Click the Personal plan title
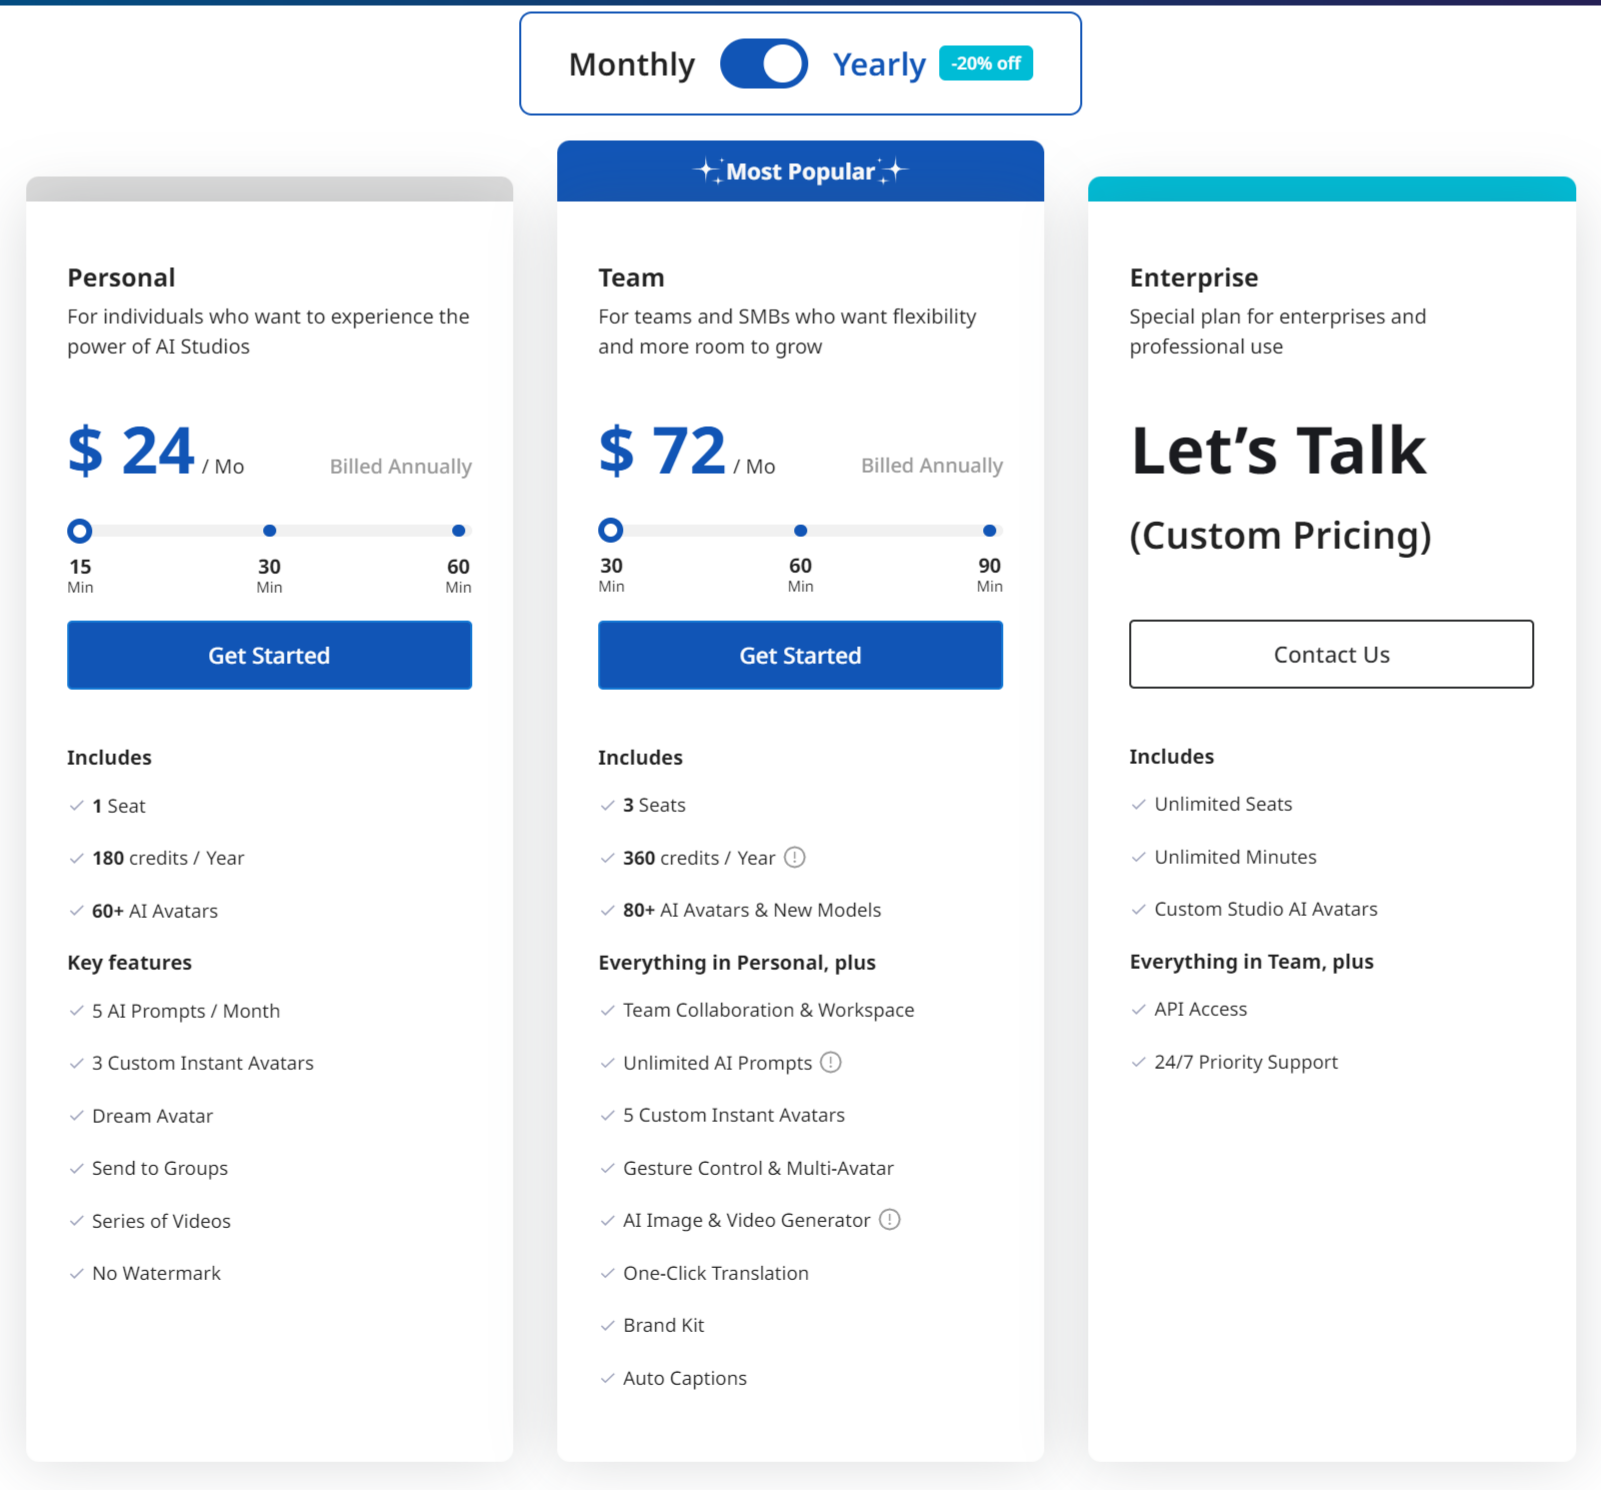The width and height of the screenshot is (1601, 1490). pos(121,277)
